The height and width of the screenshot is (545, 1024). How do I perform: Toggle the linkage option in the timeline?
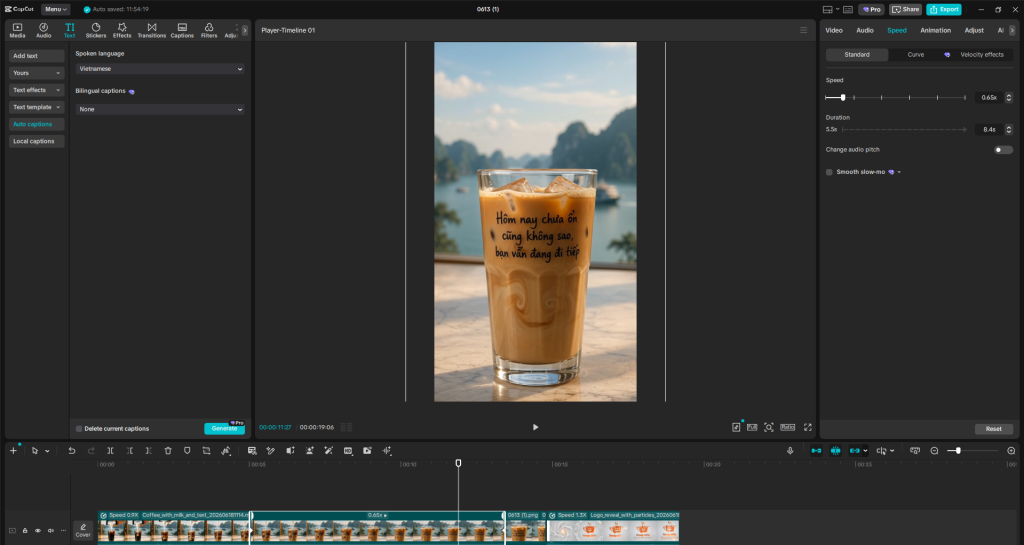point(854,450)
